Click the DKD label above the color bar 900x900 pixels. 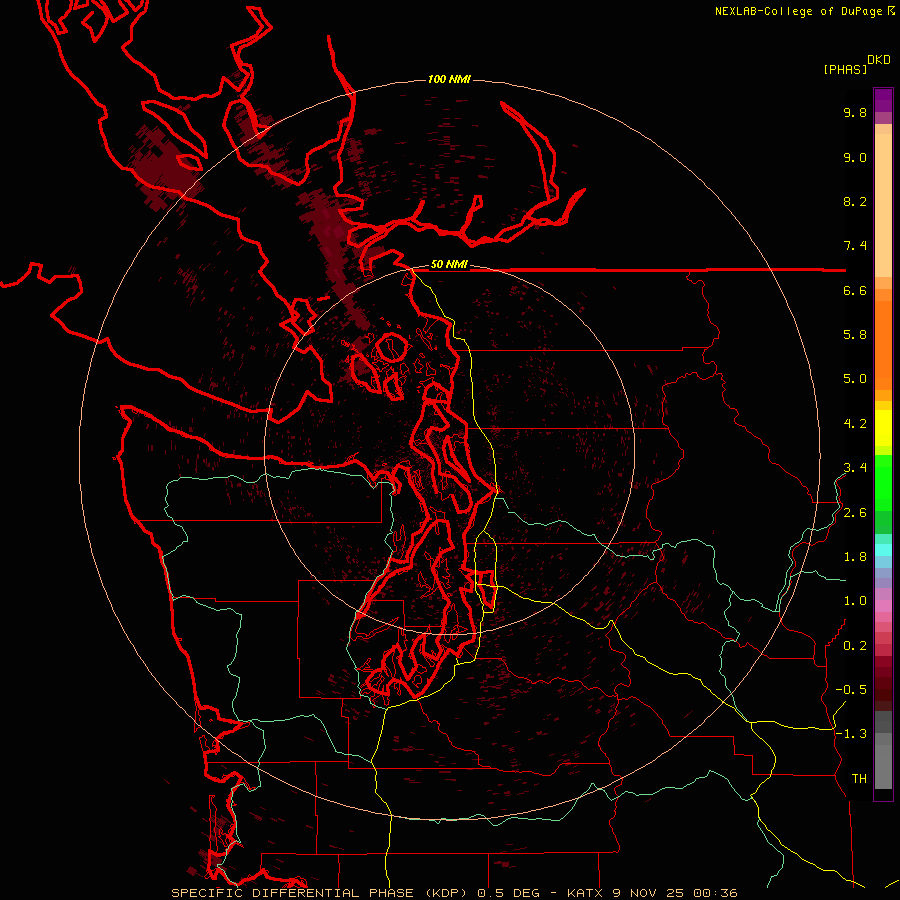coord(879,60)
